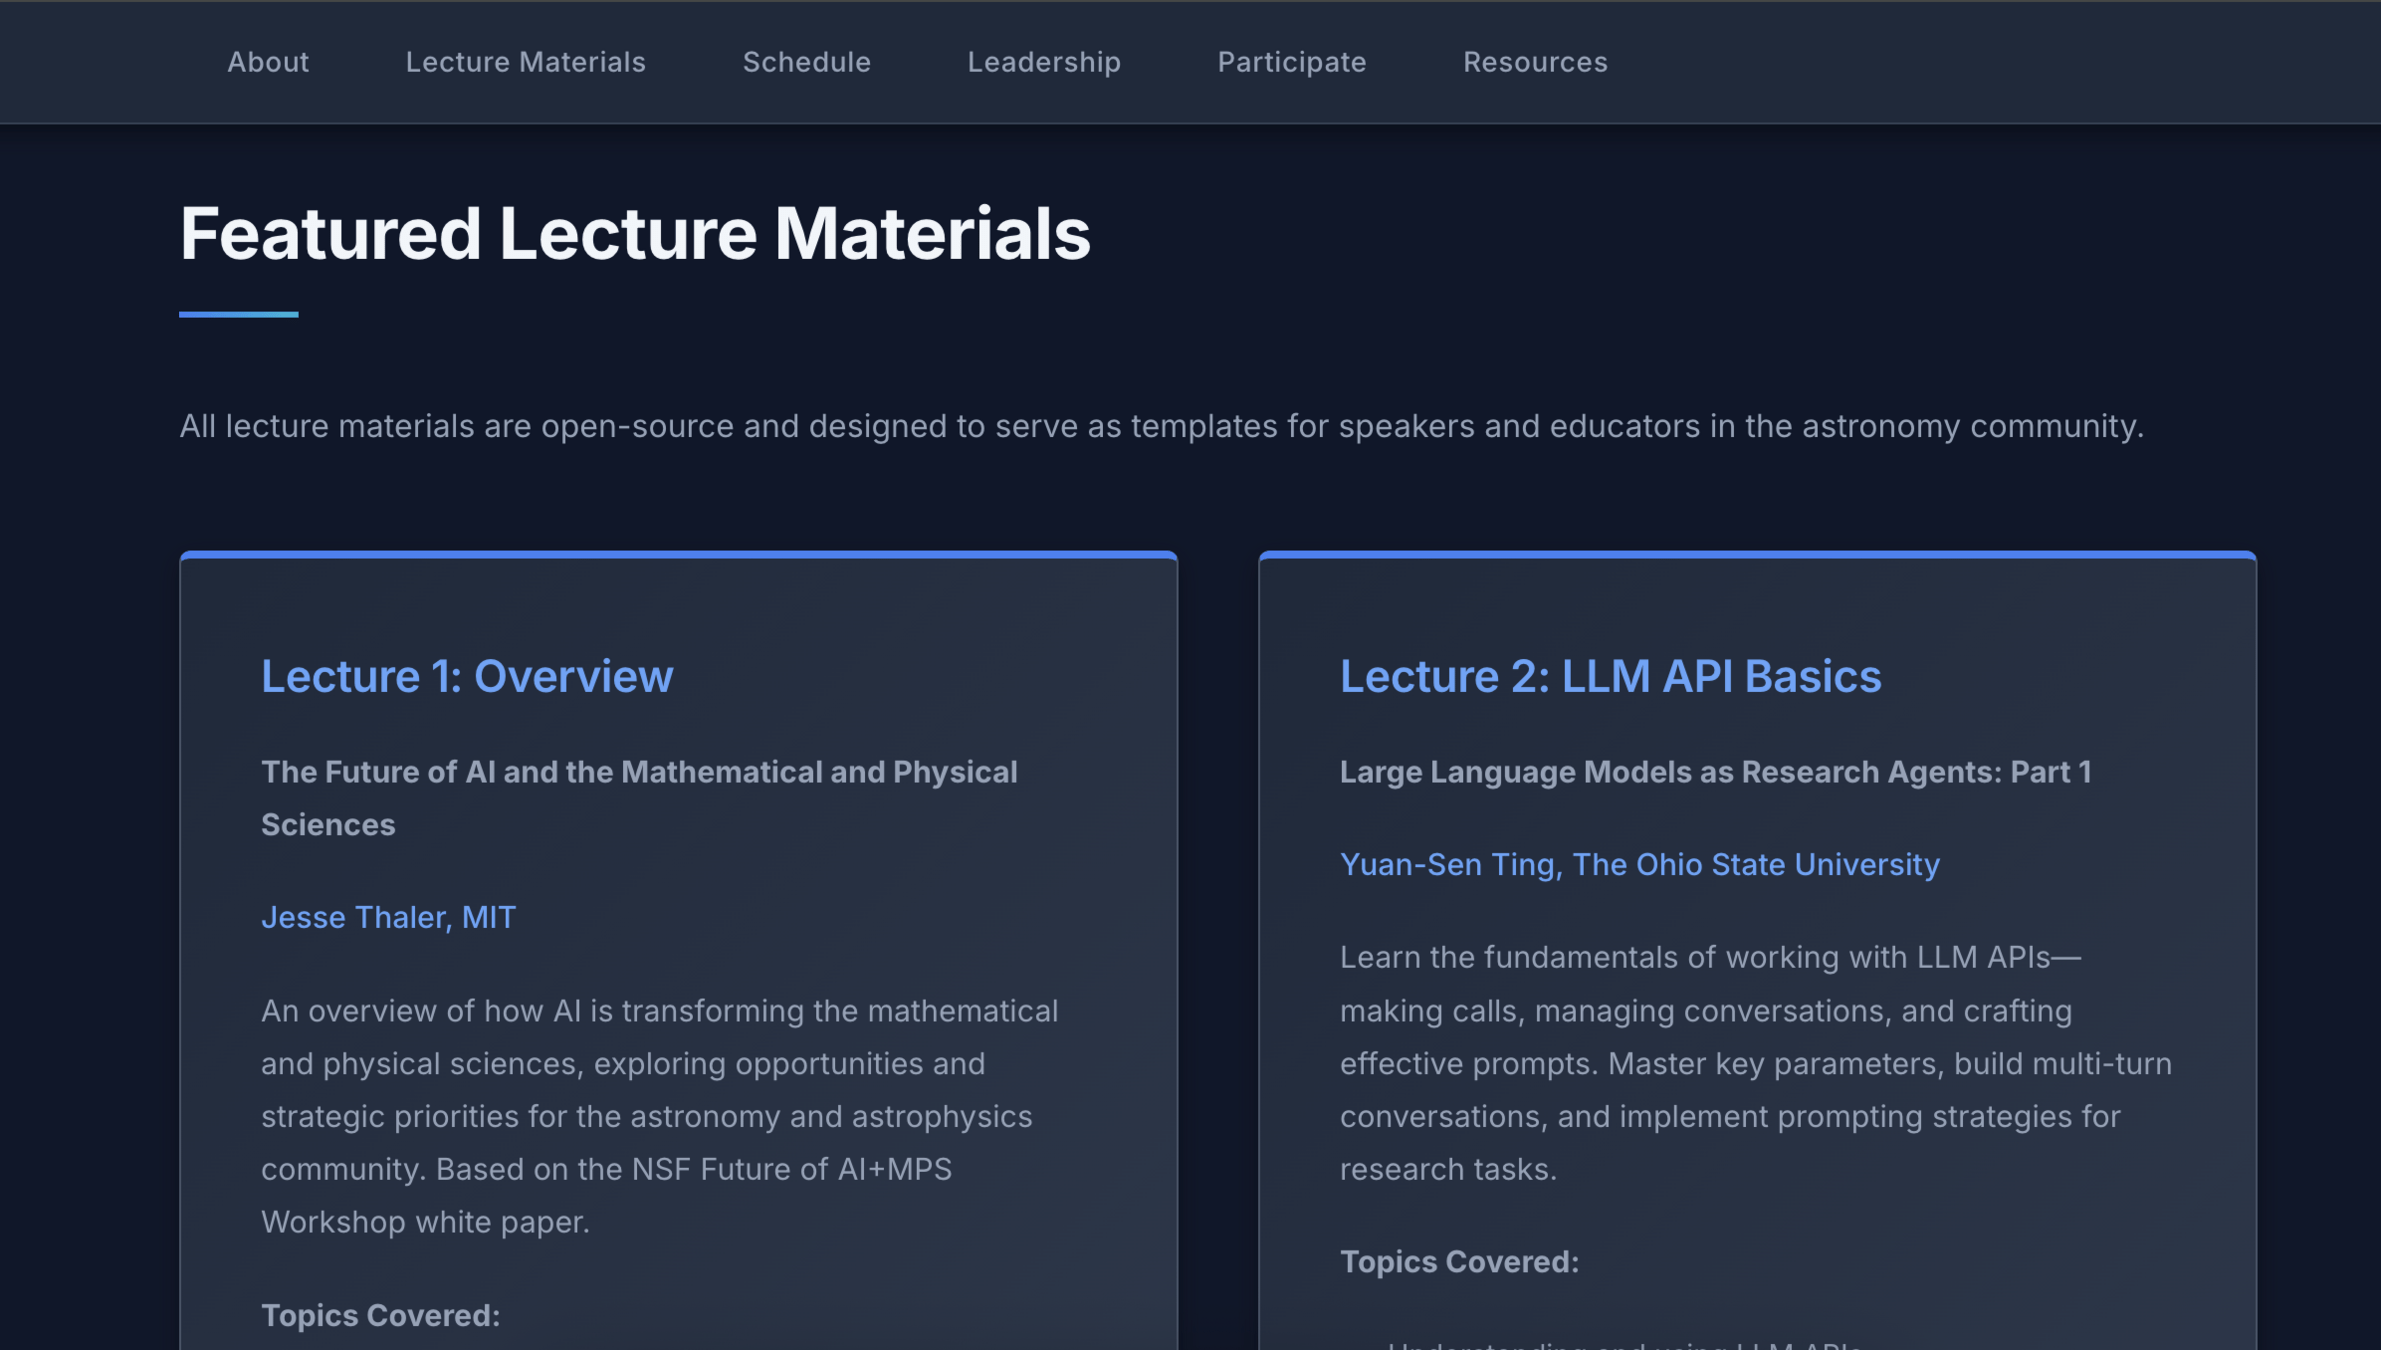Click the blue top border of Lecture 2 card

coord(1756,554)
